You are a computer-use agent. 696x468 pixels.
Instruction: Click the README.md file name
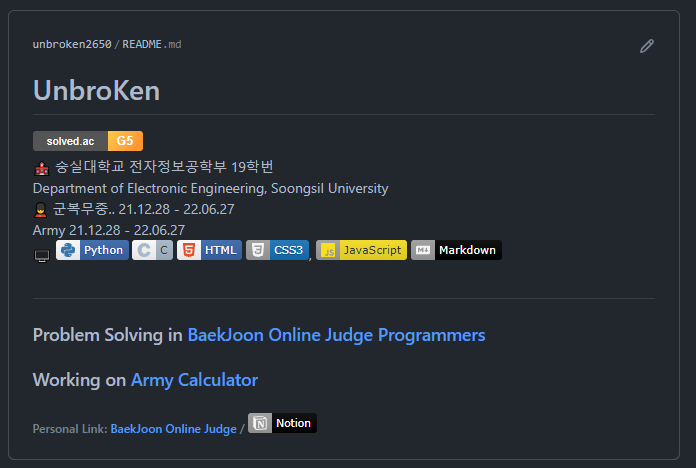pos(152,44)
